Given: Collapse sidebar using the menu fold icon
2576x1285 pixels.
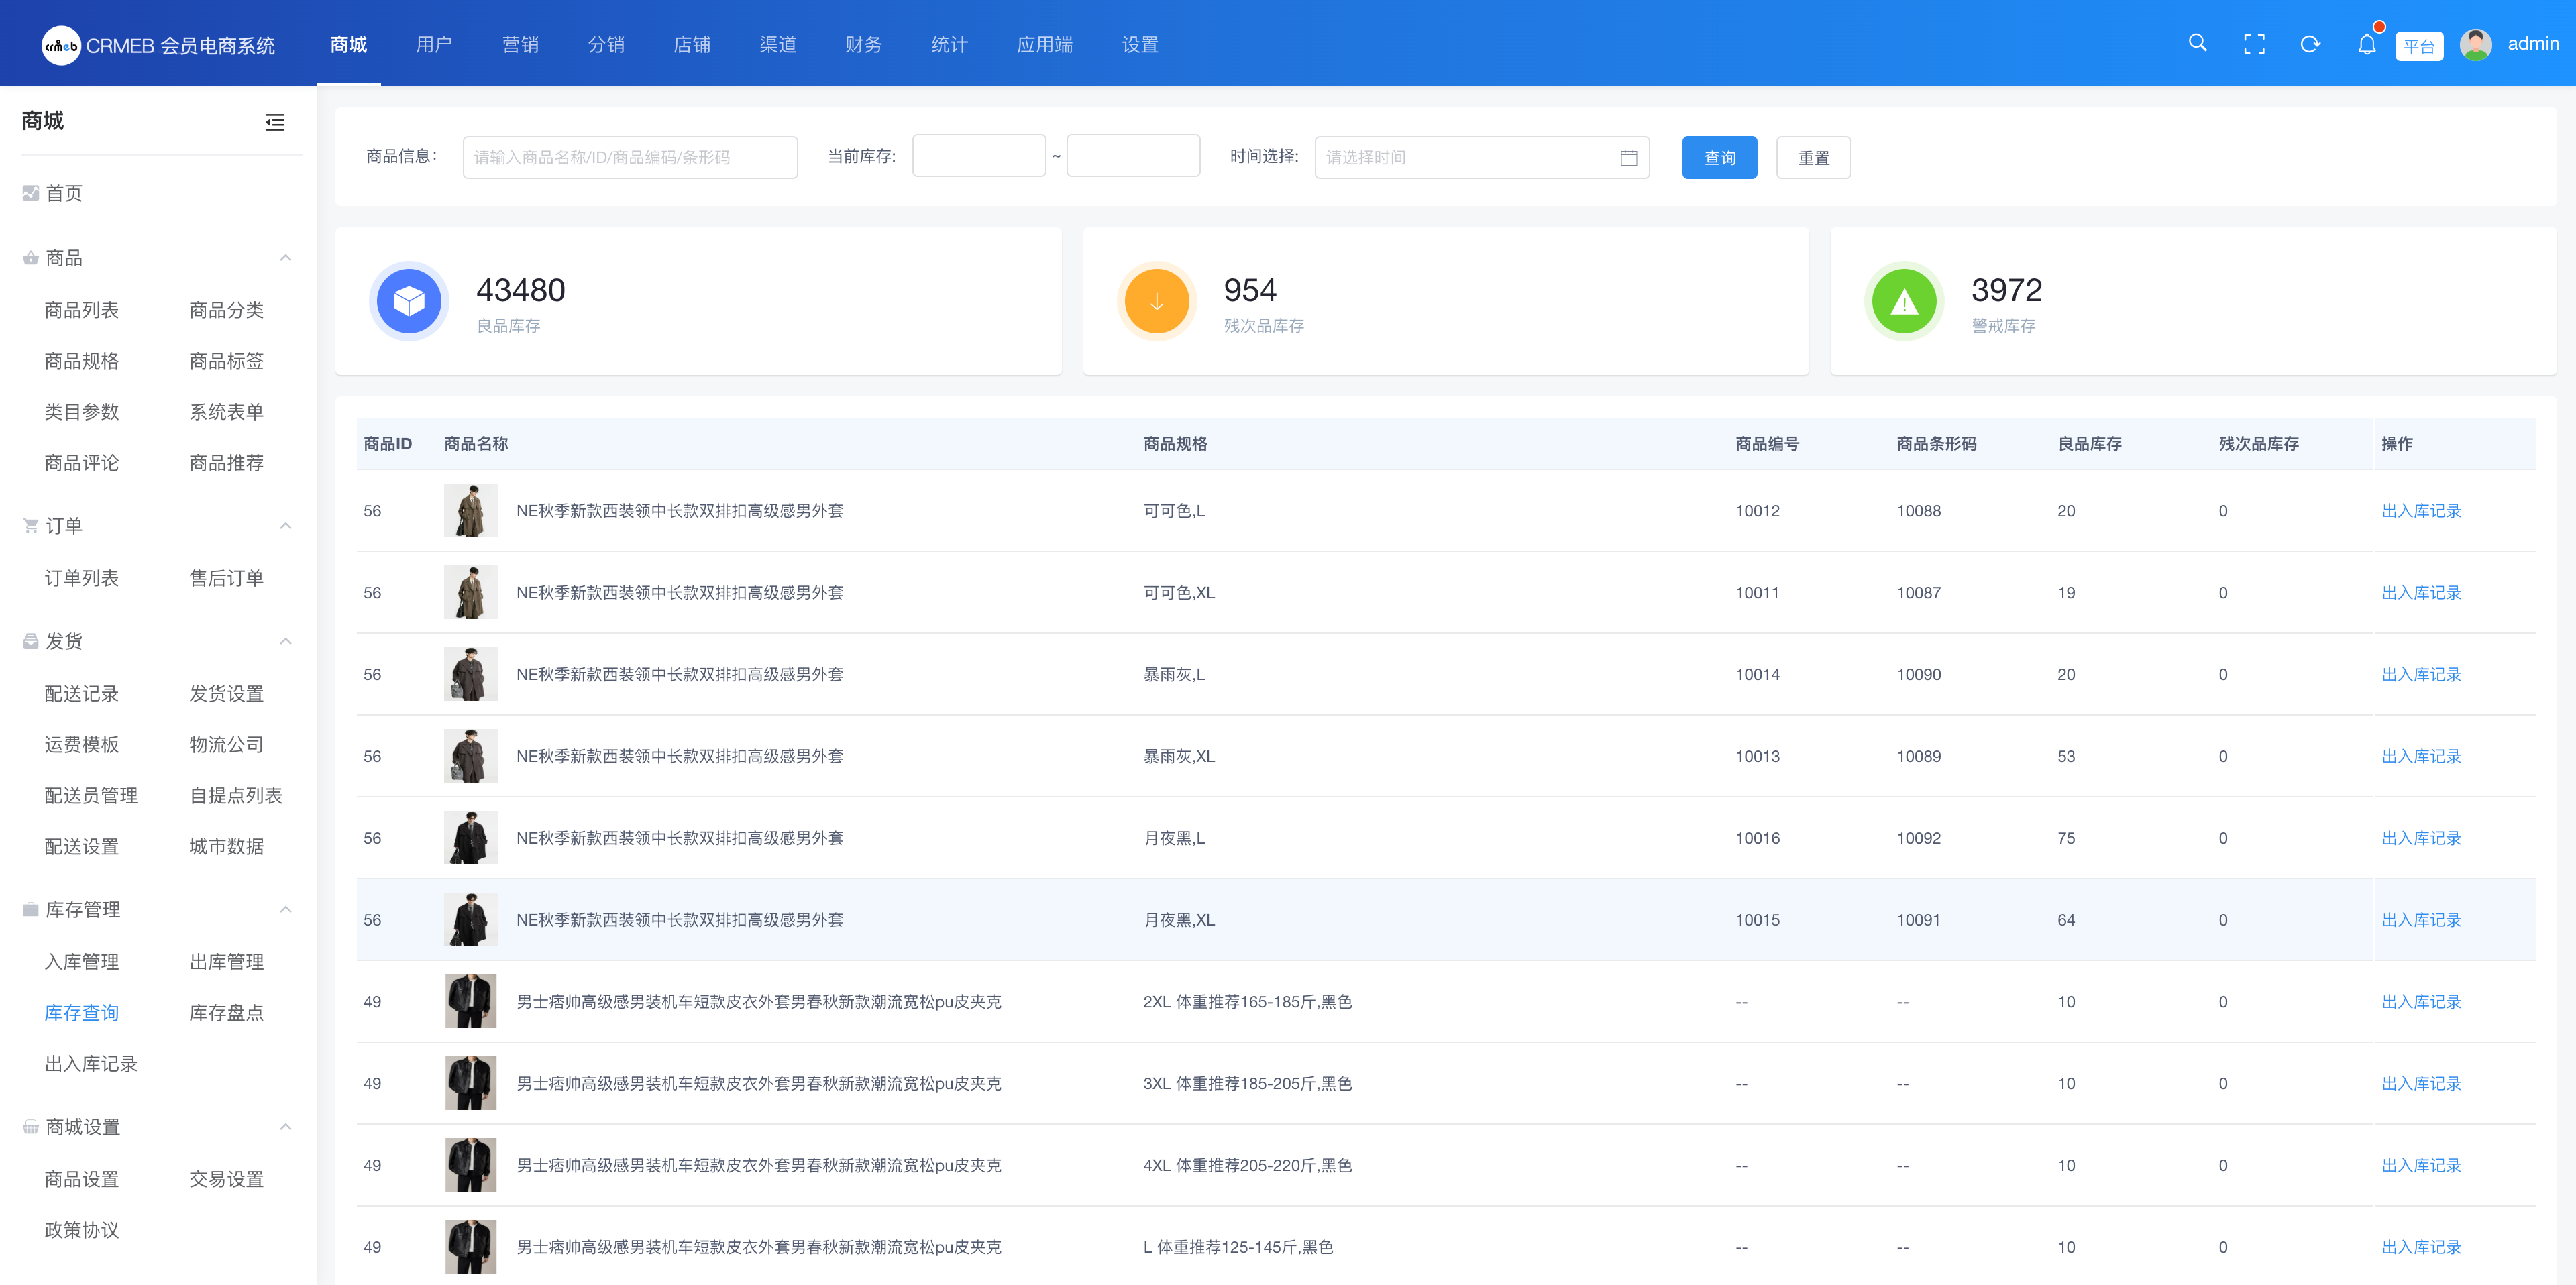Looking at the screenshot, I should 274,122.
